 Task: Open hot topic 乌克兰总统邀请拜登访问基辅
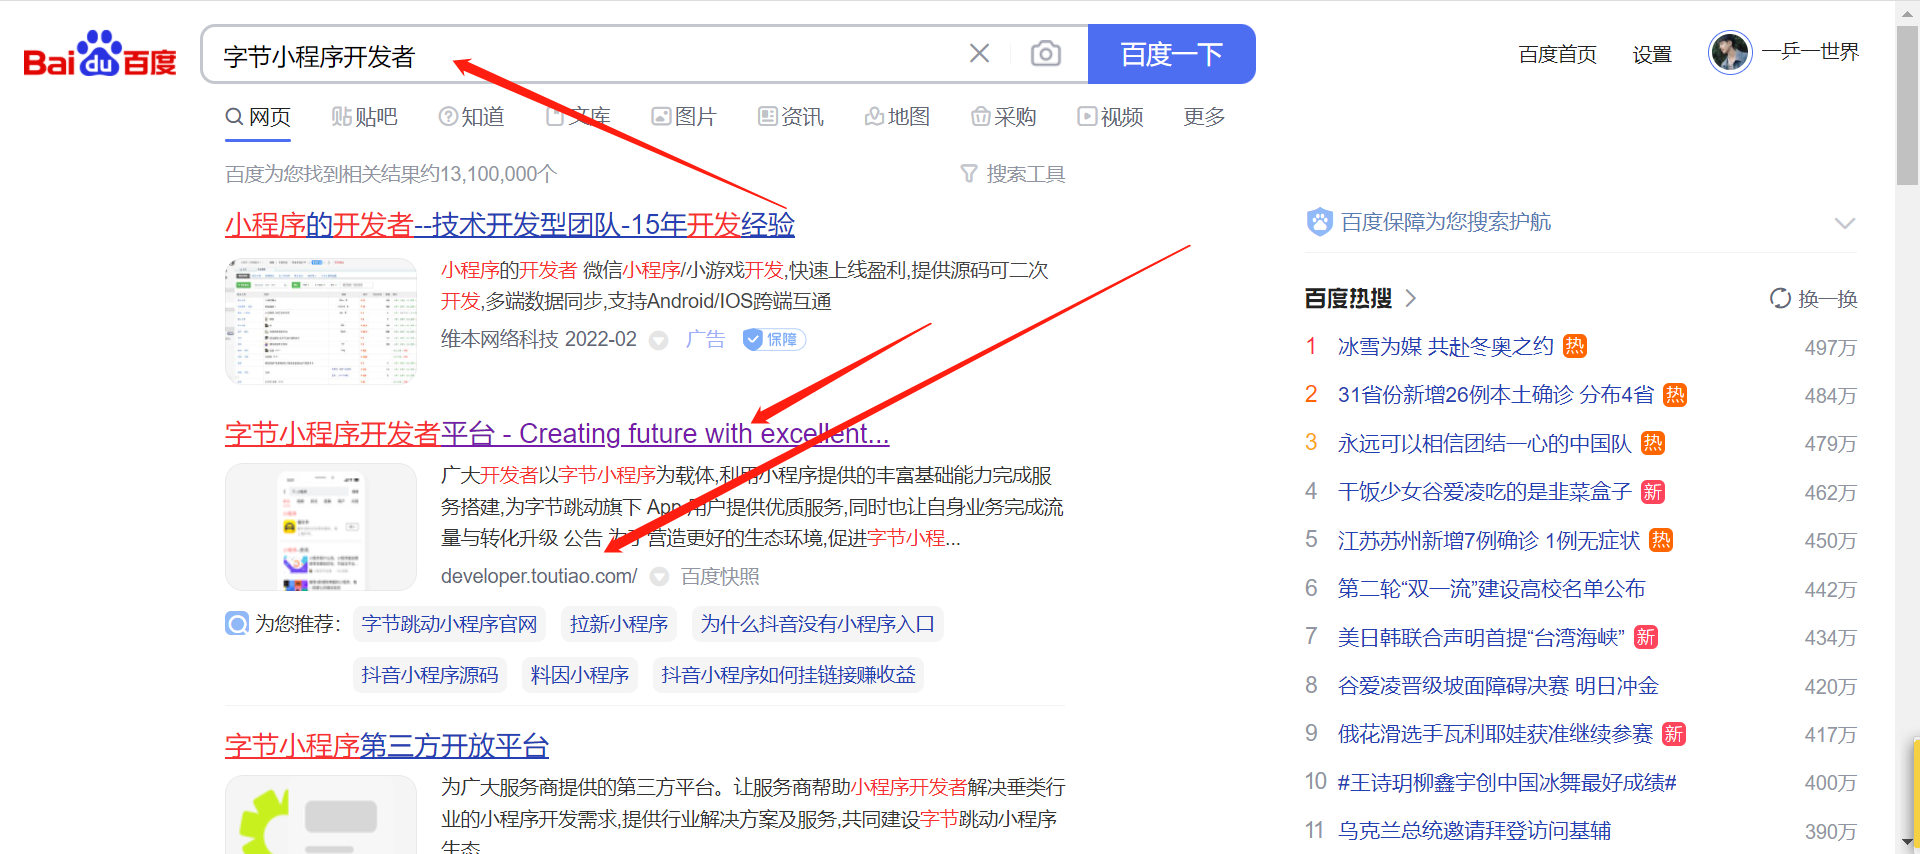pyautogui.click(x=1475, y=831)
